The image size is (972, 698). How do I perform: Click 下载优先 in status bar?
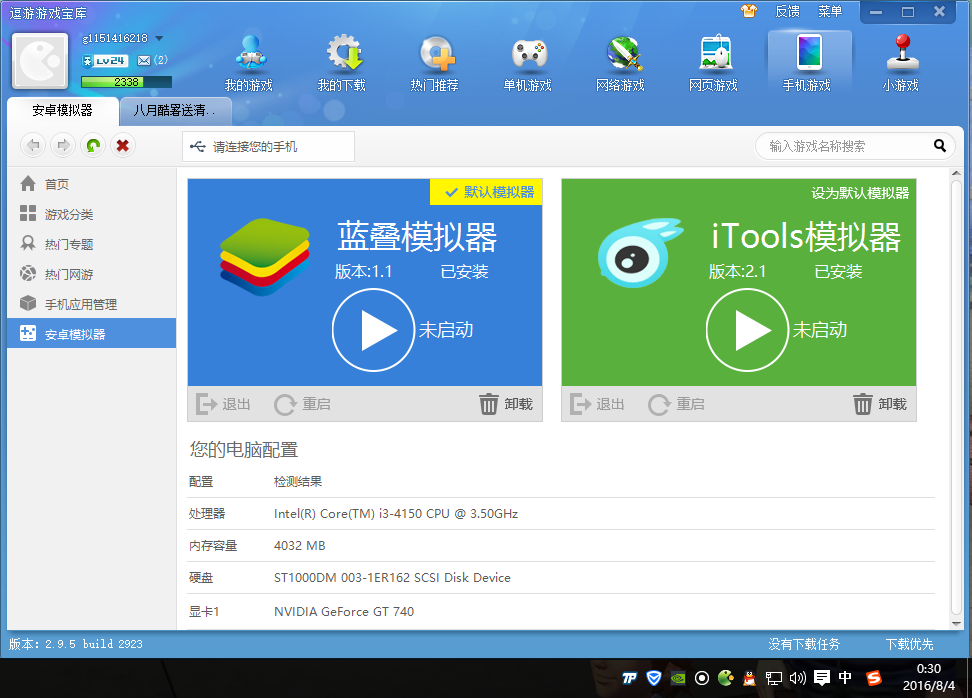pos(909,644)
